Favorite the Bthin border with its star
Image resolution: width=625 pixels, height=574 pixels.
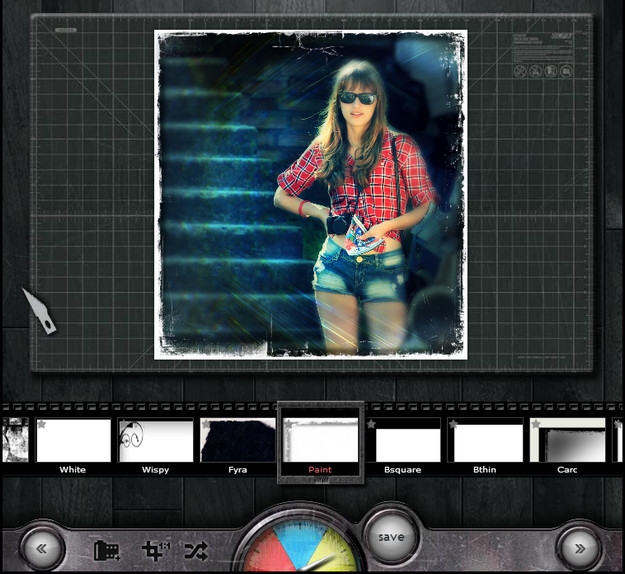click(x=453, y=424)
